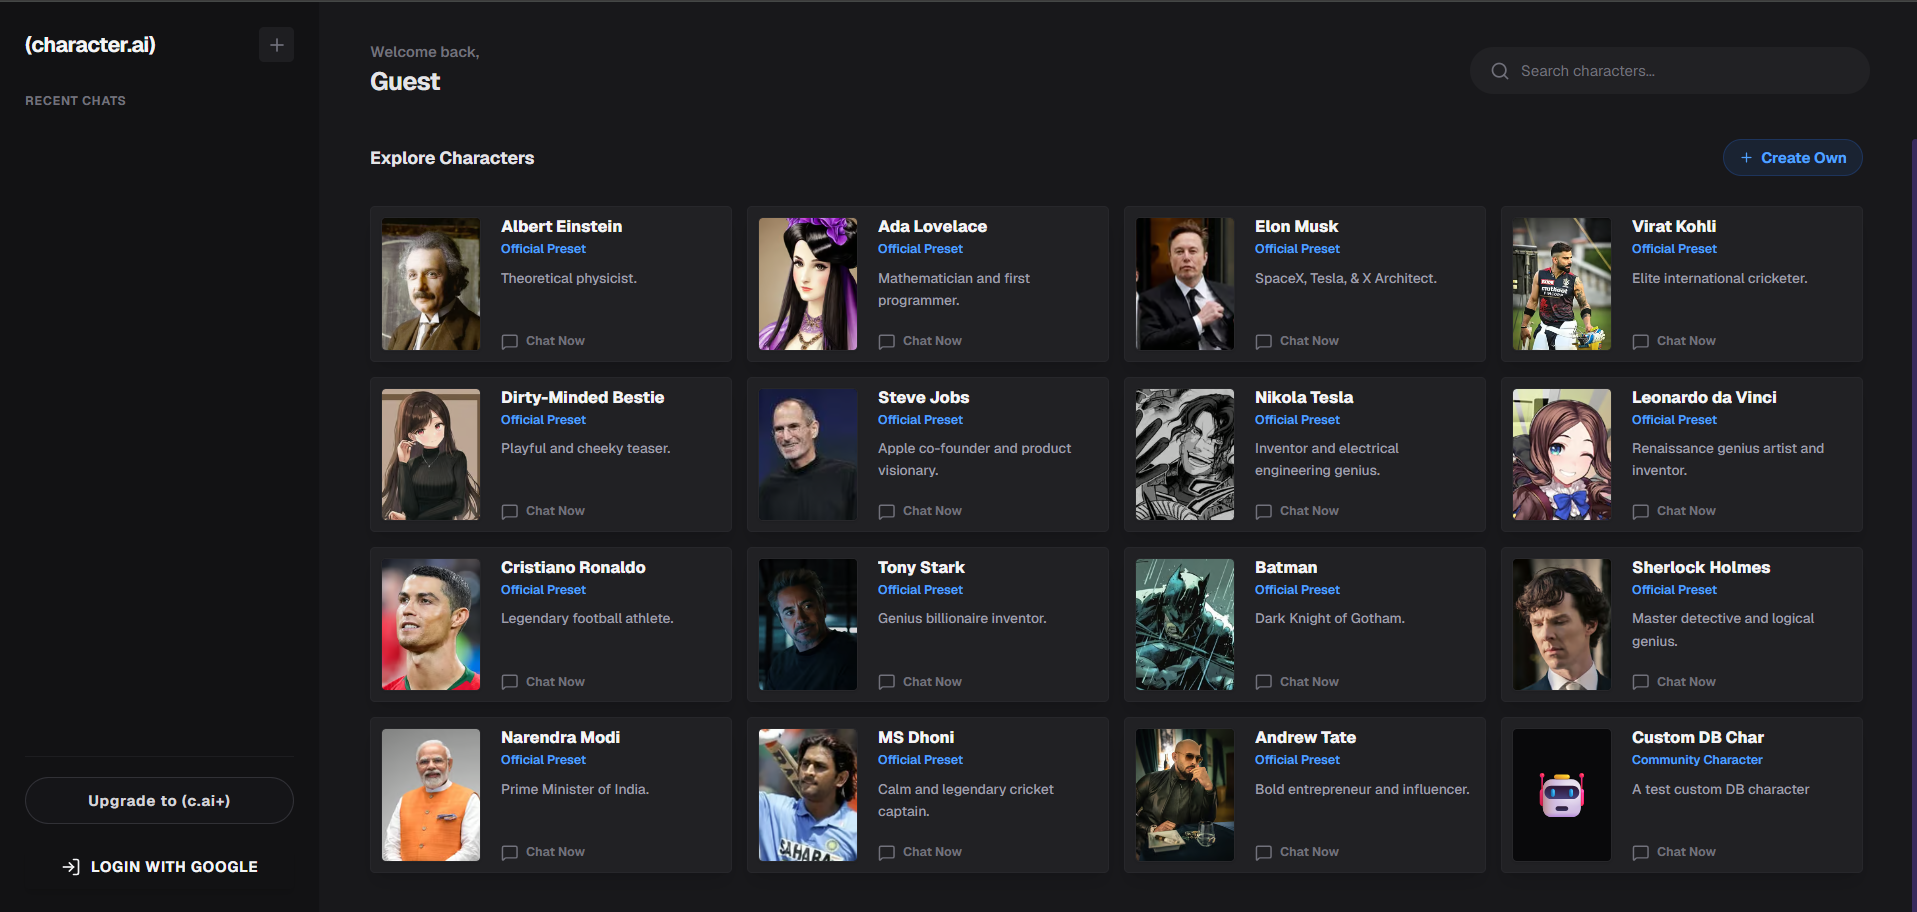Image resolution: width=1917 pixels, height=912 pixels.
Task: Click the chat bubble icon on Tony Stark card
Action: coord(887,682)
